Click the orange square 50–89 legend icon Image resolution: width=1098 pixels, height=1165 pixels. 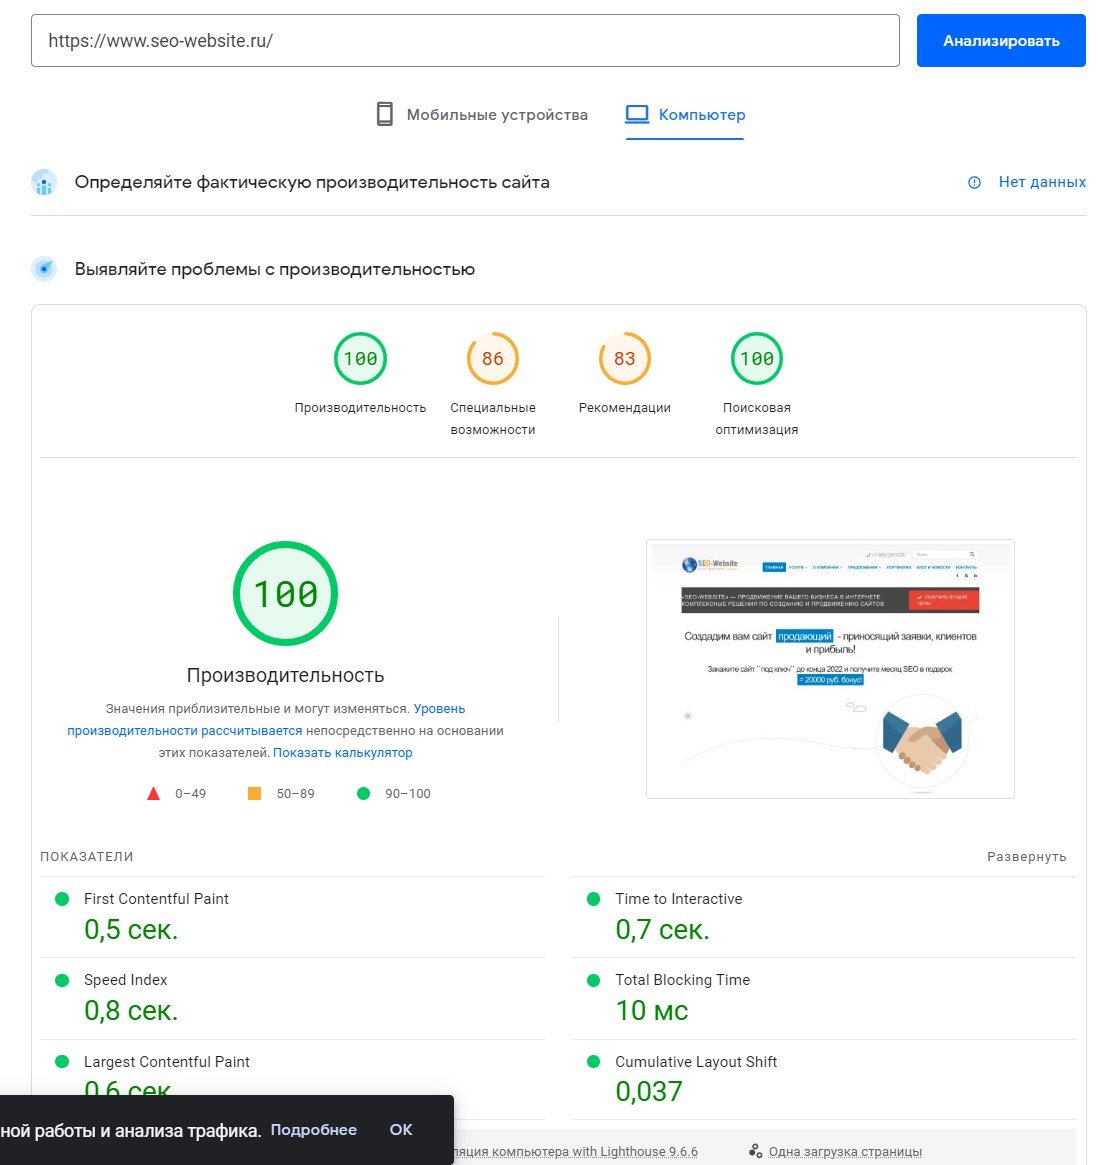pyautogui.click(x=254, y=794)
